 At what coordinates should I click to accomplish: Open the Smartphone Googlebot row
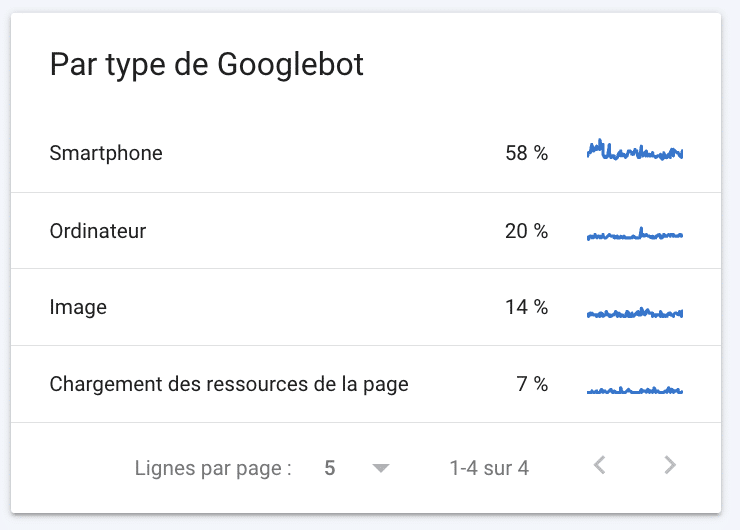366,153
